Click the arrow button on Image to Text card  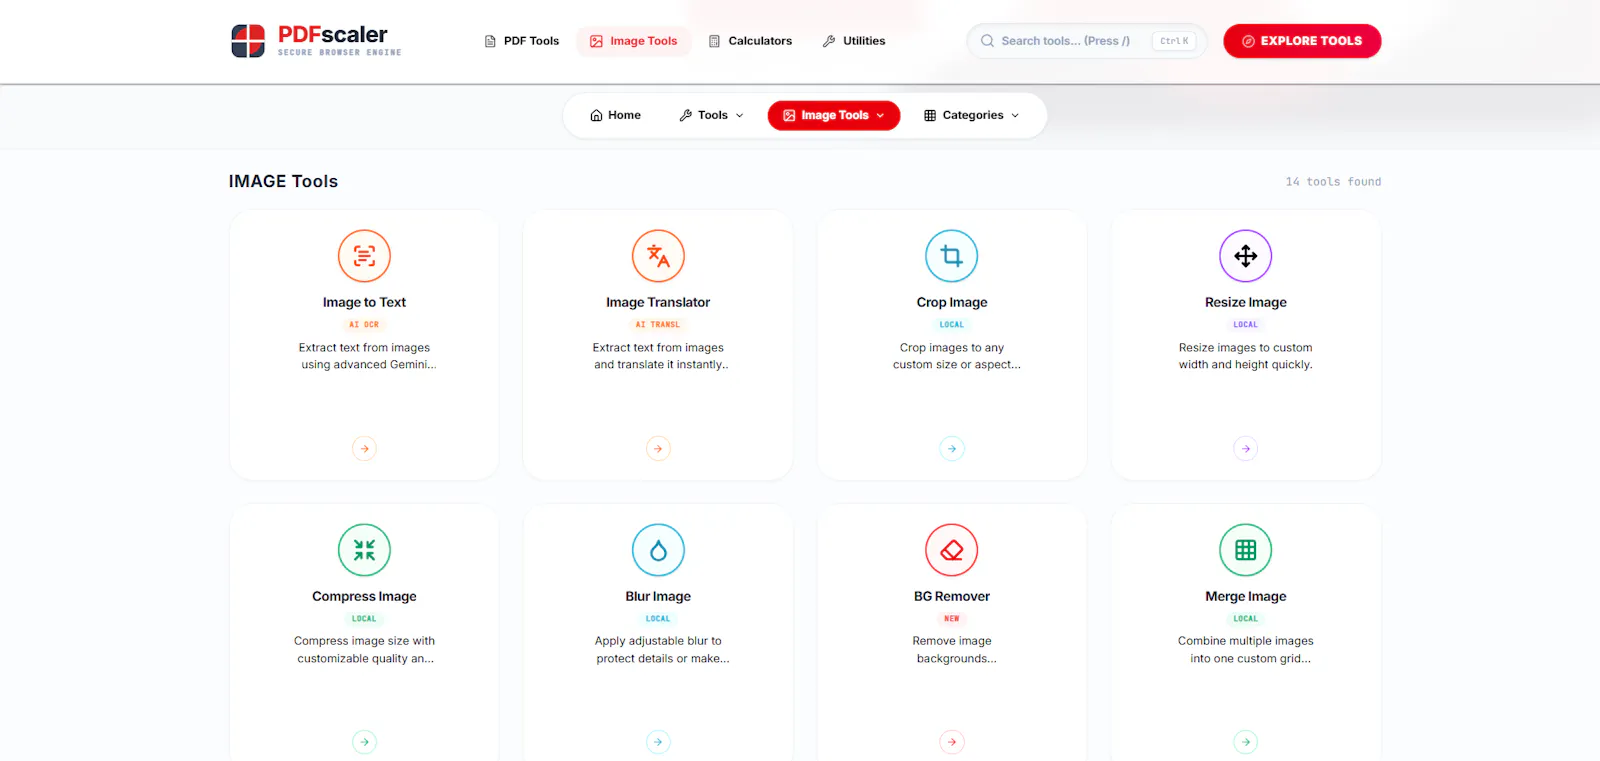[x=364, y=449]
